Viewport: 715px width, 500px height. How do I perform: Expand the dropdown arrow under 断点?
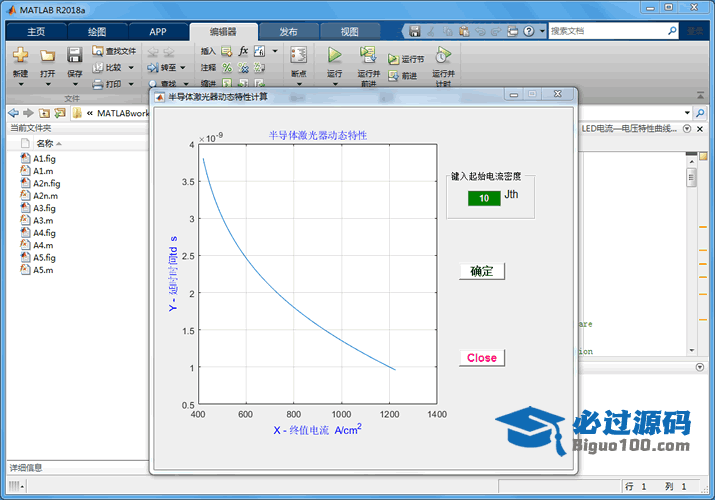[x=299, y=84]
